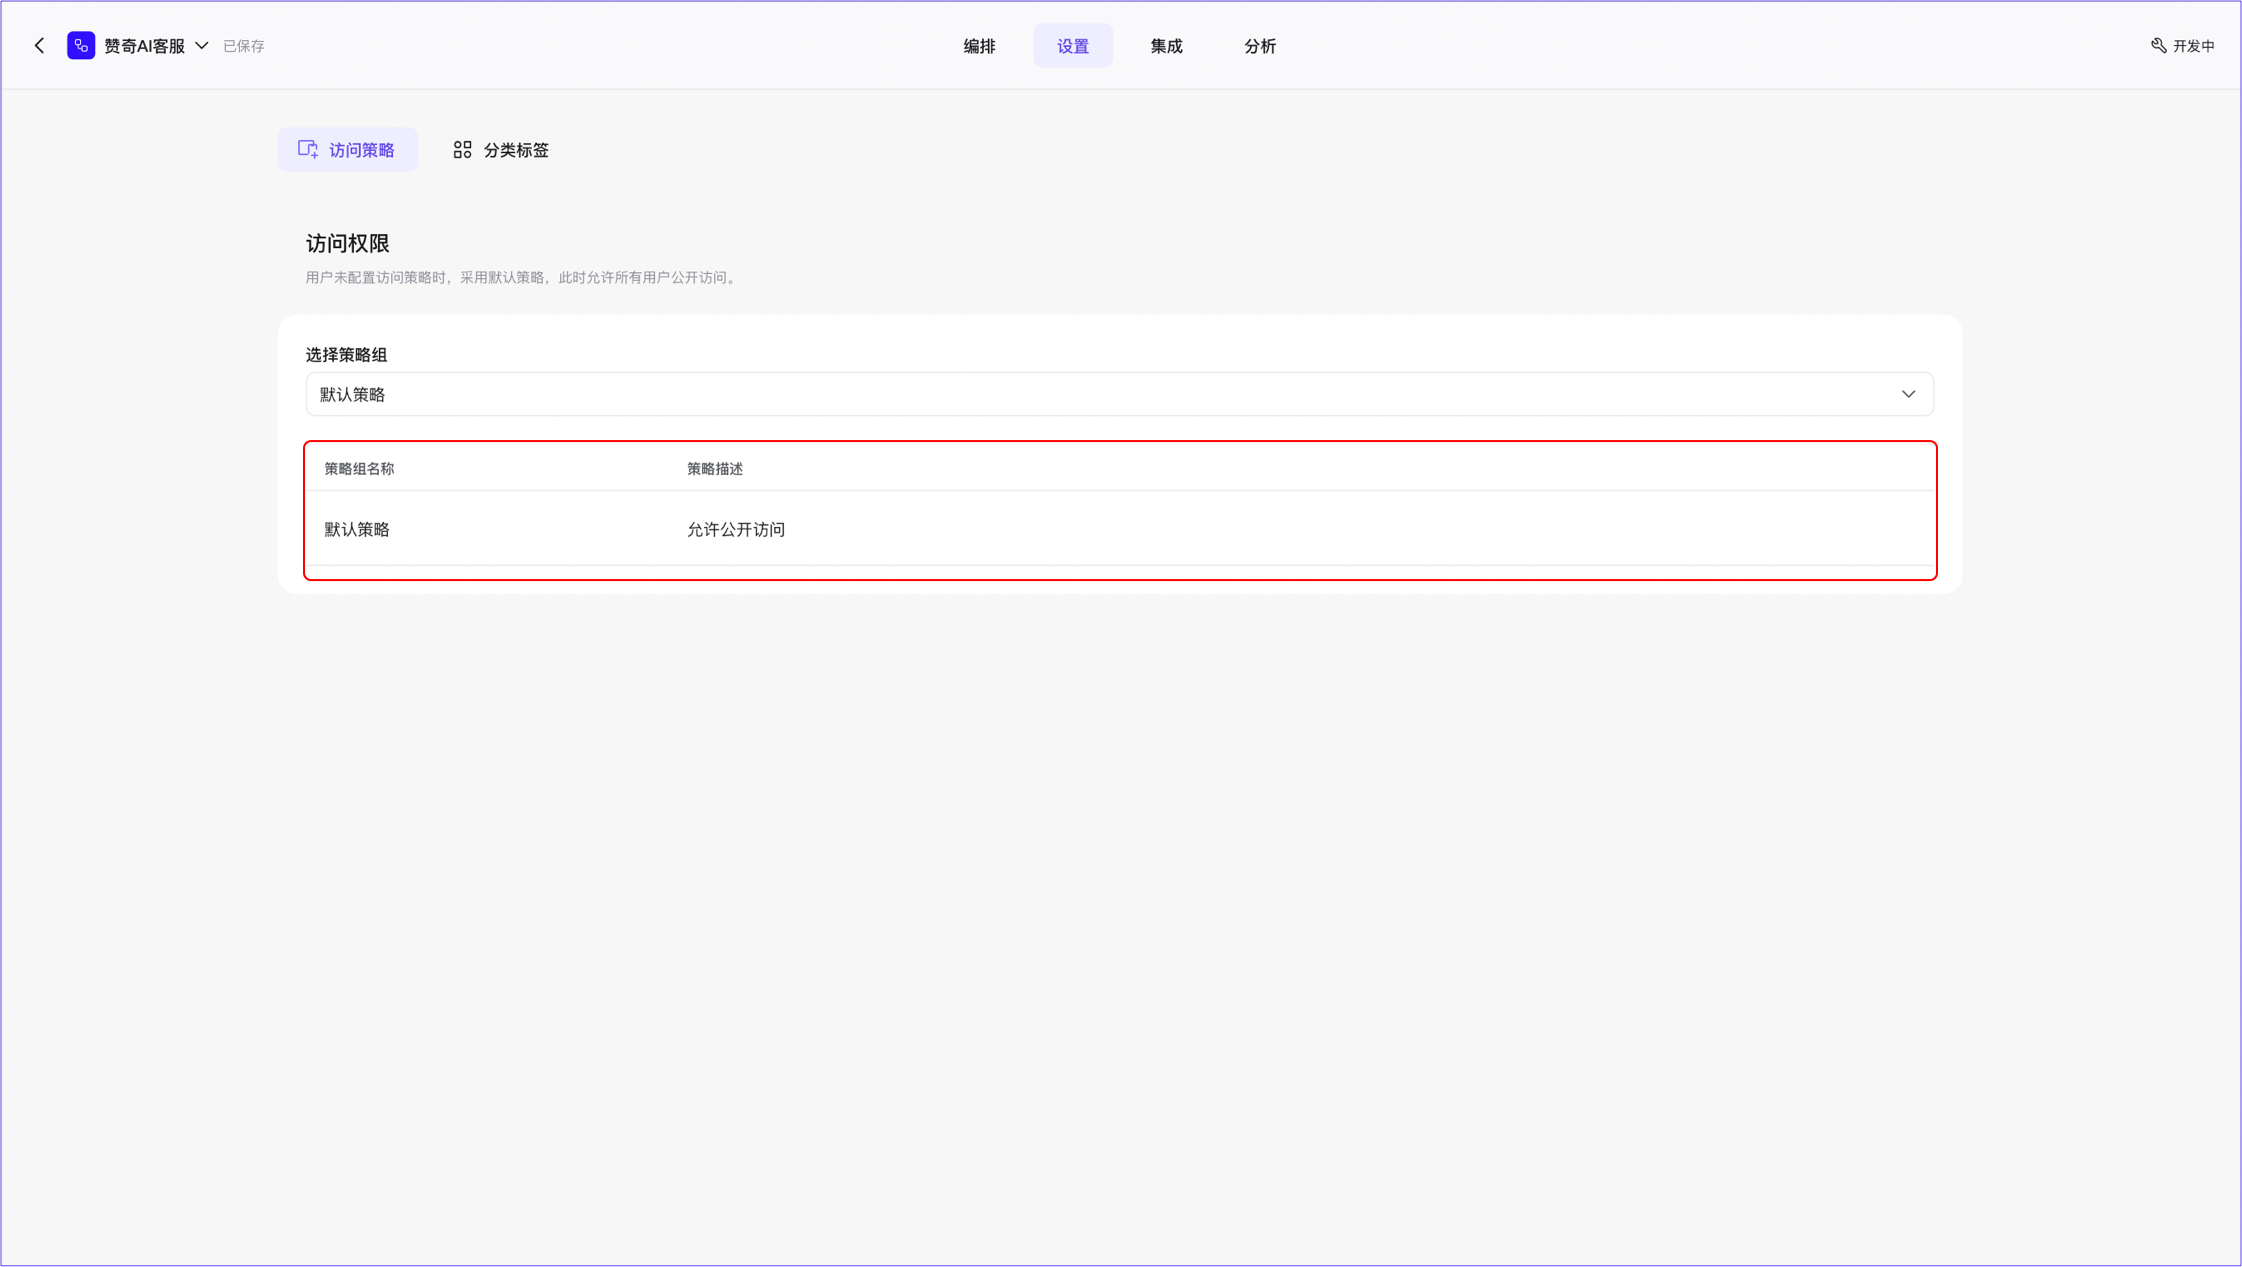Click the 访问策略 tab icon
Image resolution: width=2242 pixels, height=1267 pixels.
tap(308, 150)
